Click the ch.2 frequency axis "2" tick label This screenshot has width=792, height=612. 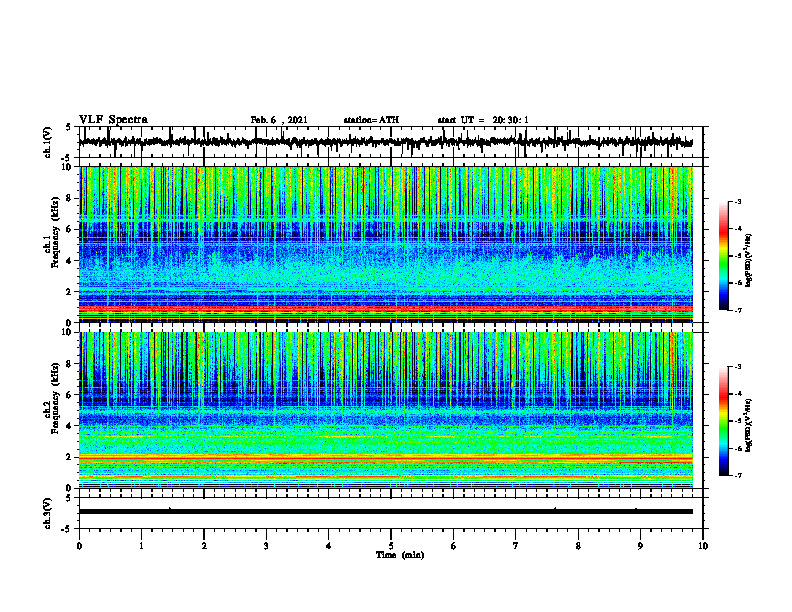(70, 457)
